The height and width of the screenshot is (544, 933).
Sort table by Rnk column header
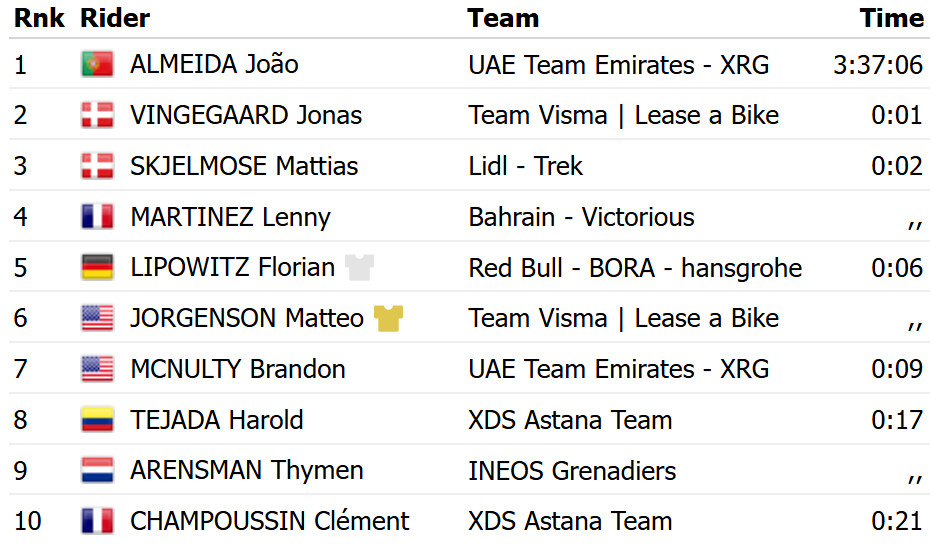[x=39, y=18]
